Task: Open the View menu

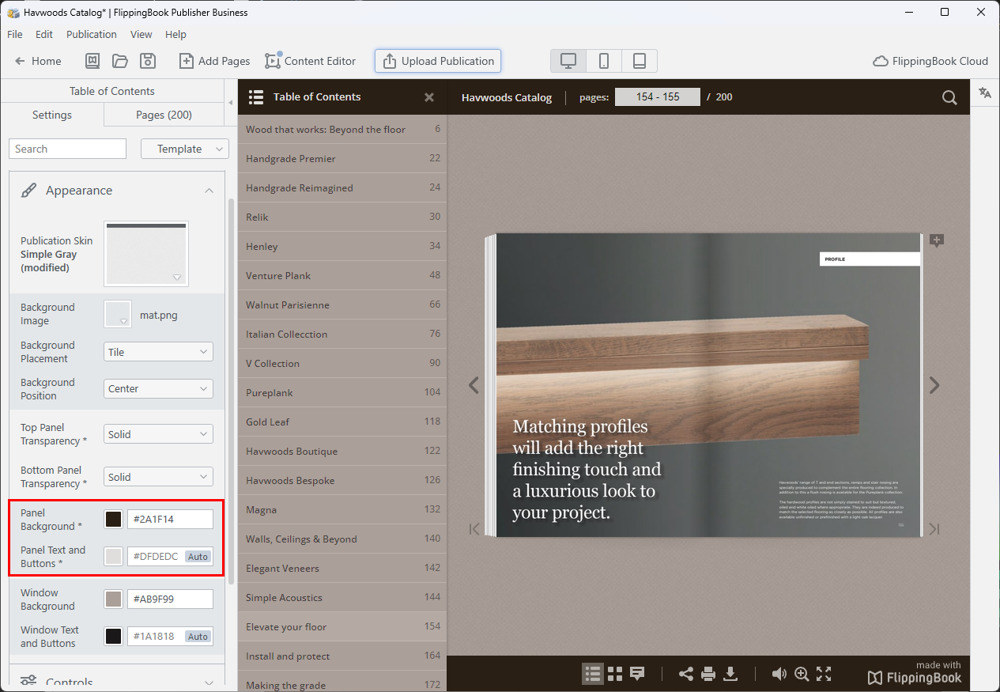Action: [x=141, y=34]
